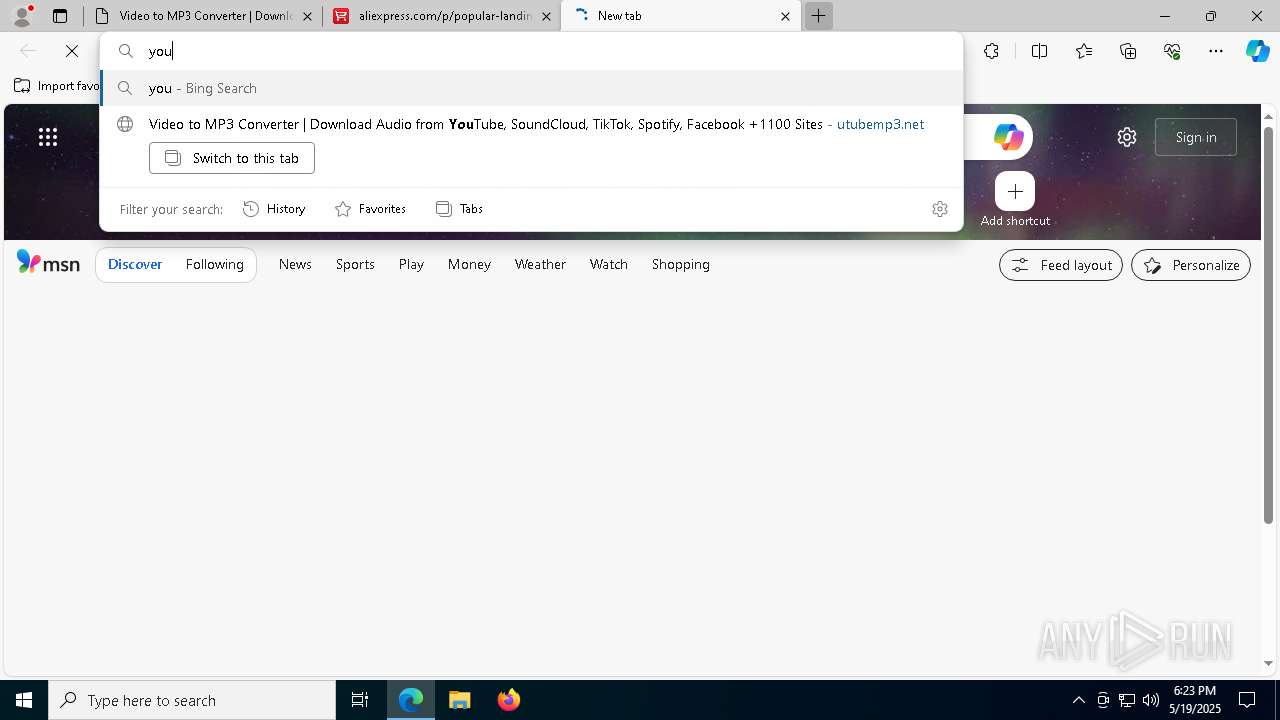1280x720 pixels.
Task: Click Add shortcut plus button
Action: tap(1015, 191)
